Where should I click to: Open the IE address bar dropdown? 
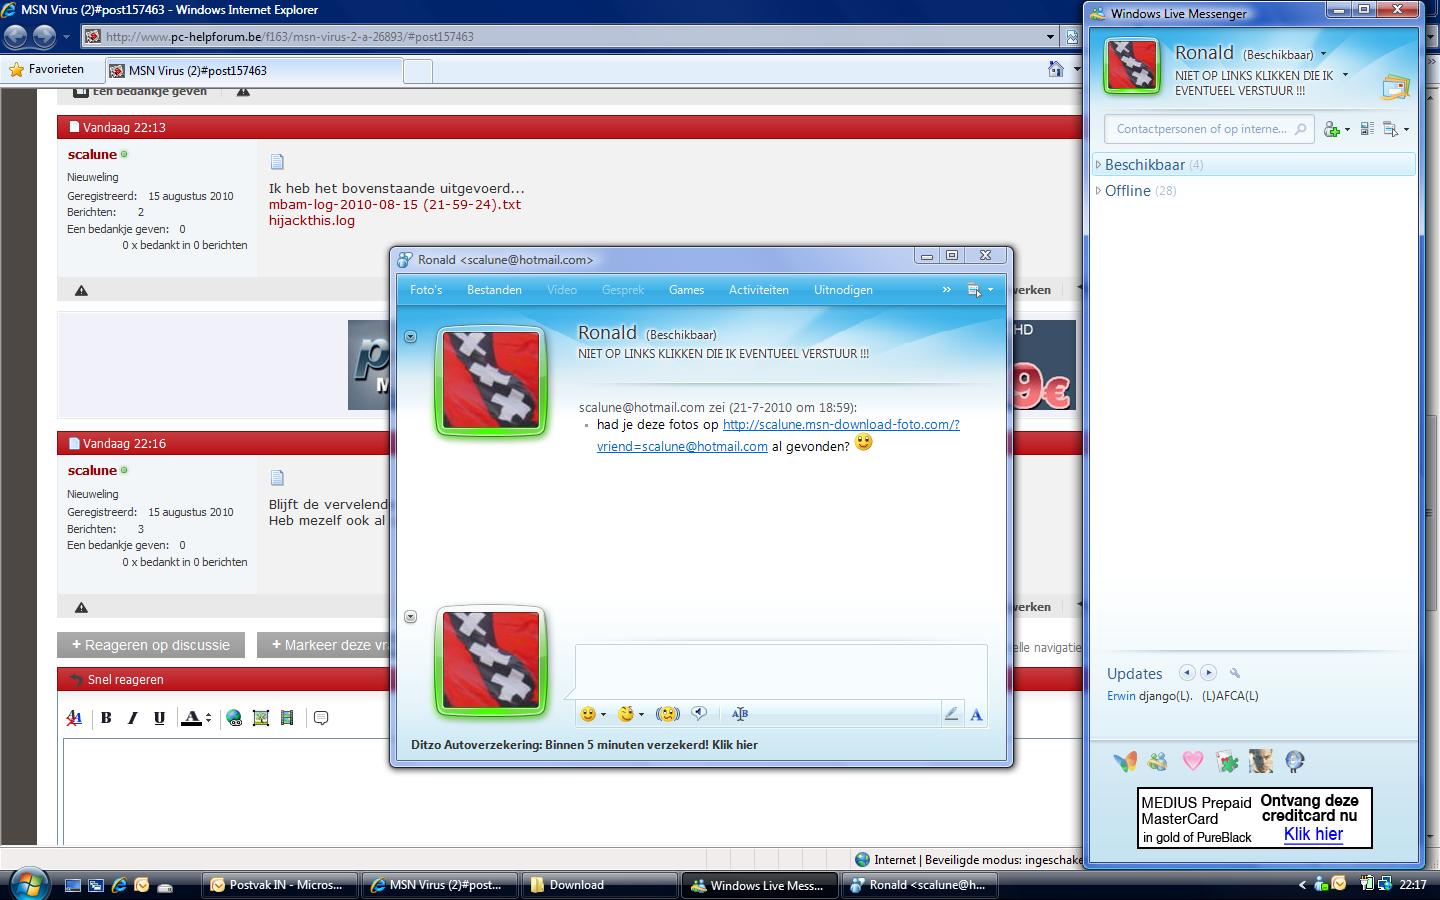click(1050, 37)
